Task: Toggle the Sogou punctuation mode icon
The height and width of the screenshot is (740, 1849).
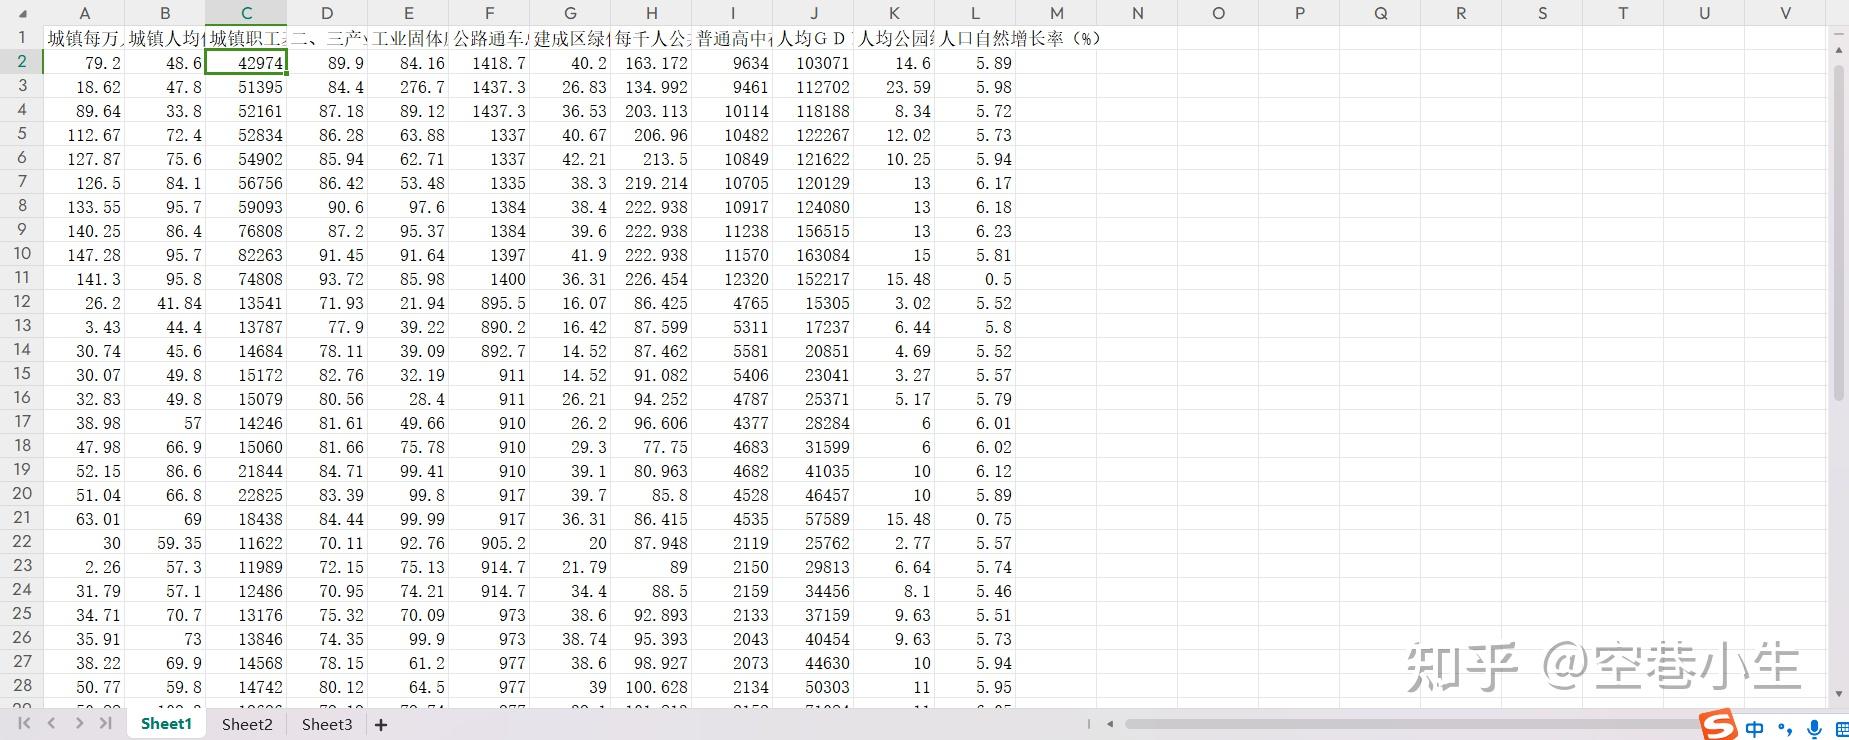Action: 1785,729
